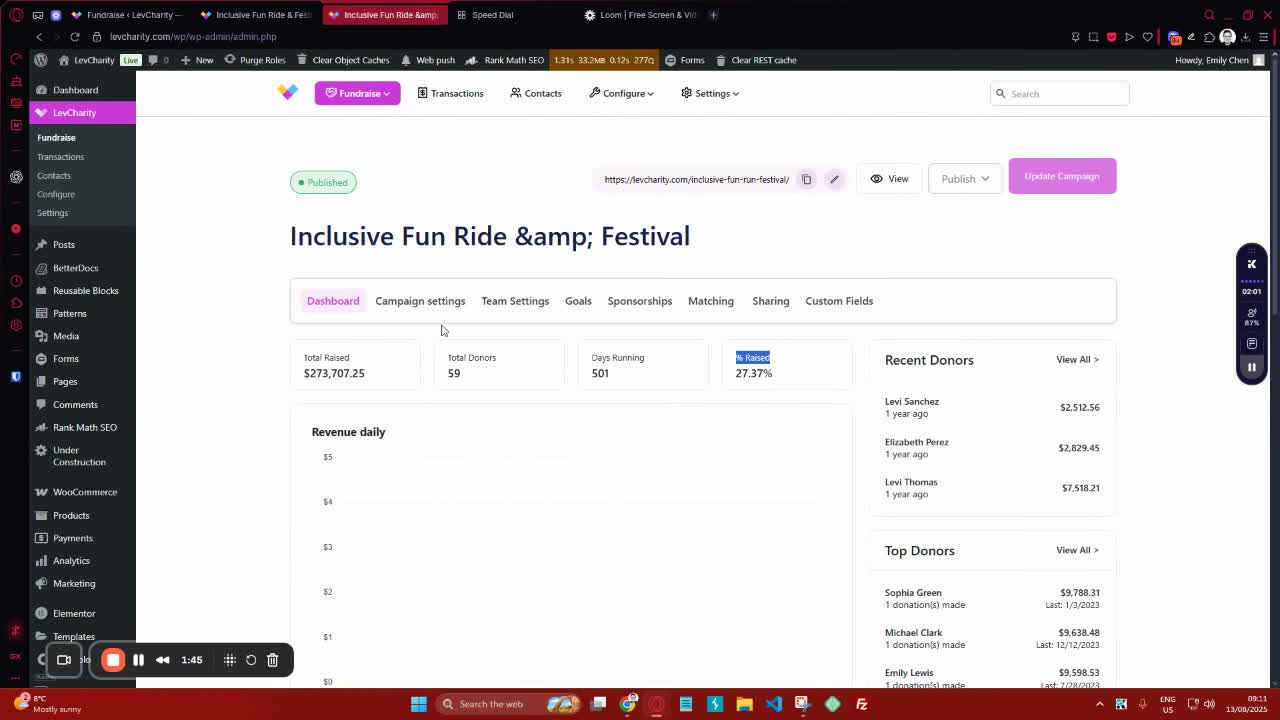
Task: Stop the screen recording with red button
Action: point(113,660)
